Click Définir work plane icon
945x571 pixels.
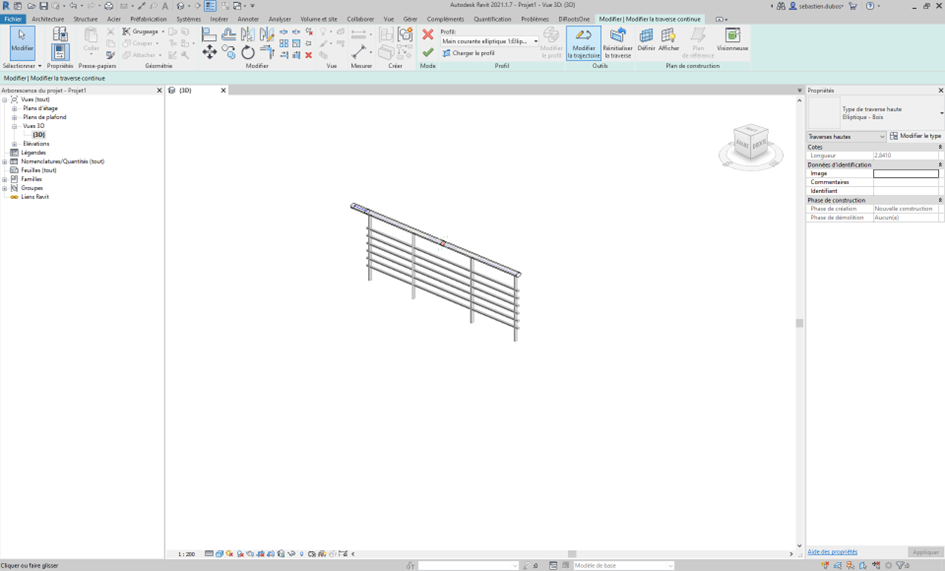tap(646, 39)
